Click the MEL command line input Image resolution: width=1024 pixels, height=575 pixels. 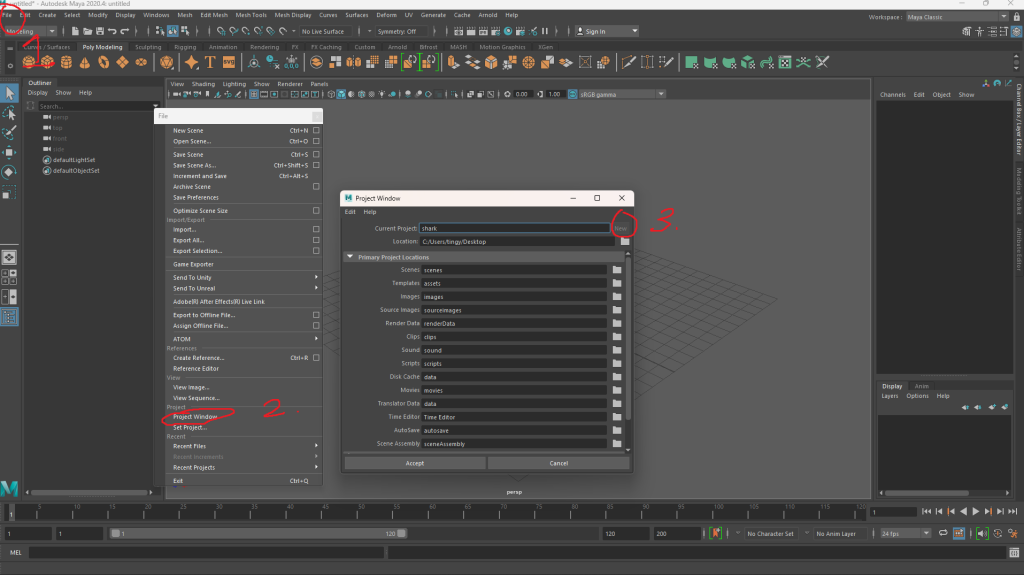(206, 553)
